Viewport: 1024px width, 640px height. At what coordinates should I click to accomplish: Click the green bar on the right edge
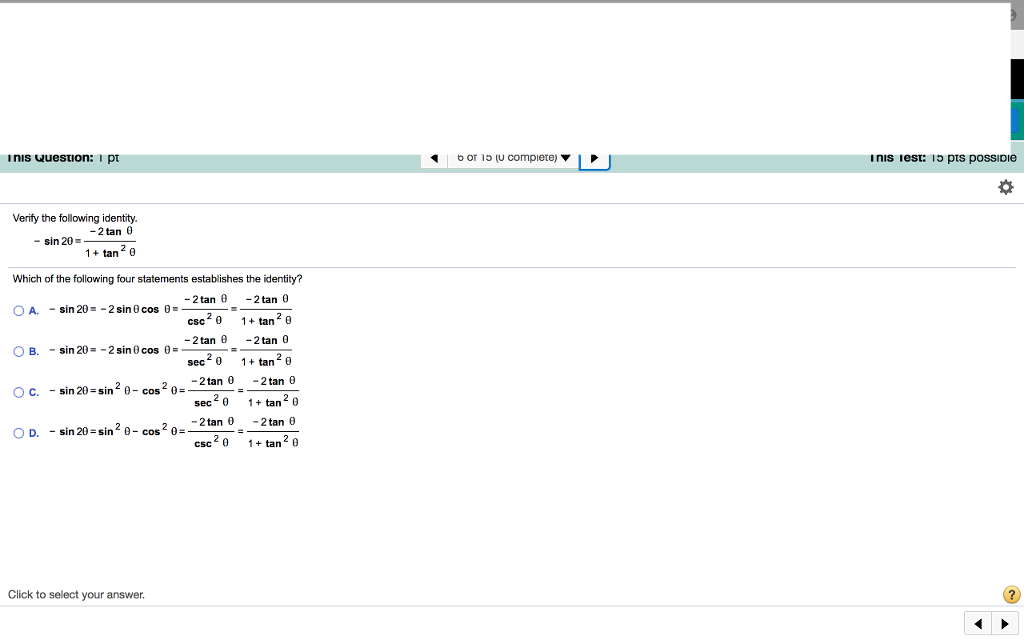1018,118
